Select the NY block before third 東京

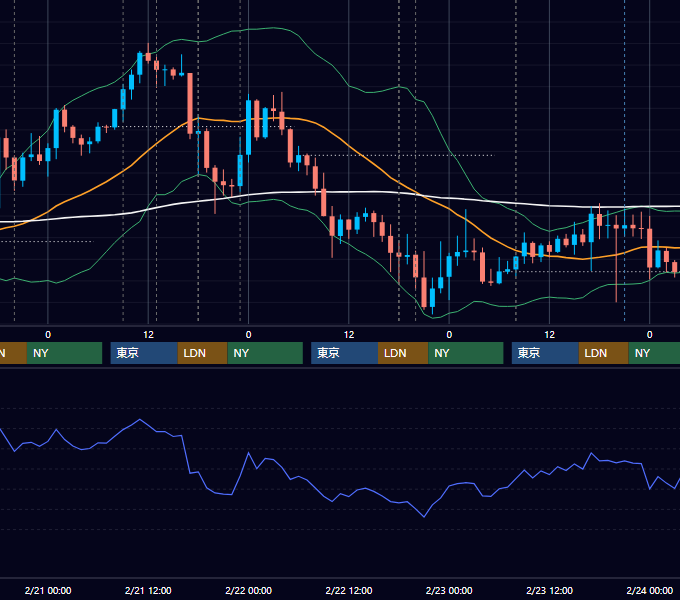(466, 353)
